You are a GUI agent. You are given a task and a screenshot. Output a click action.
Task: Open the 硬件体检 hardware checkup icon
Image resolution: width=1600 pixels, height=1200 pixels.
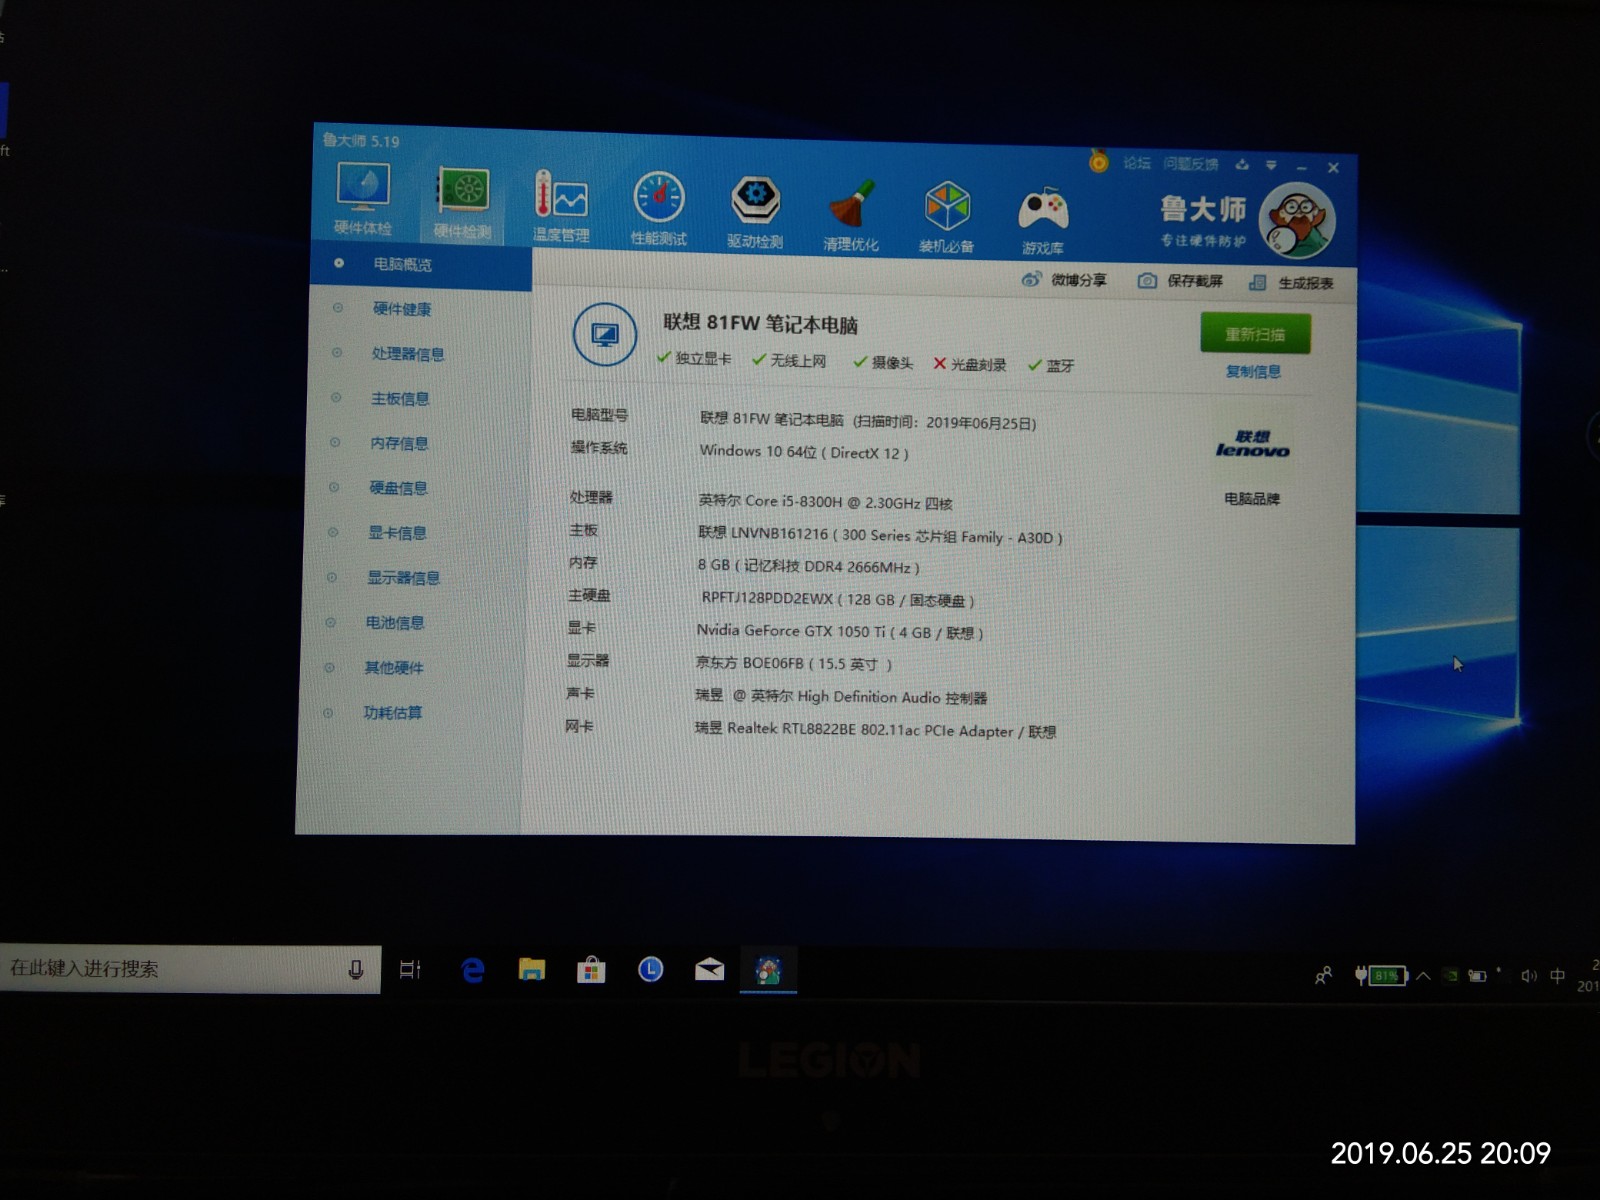coord(363,198)
